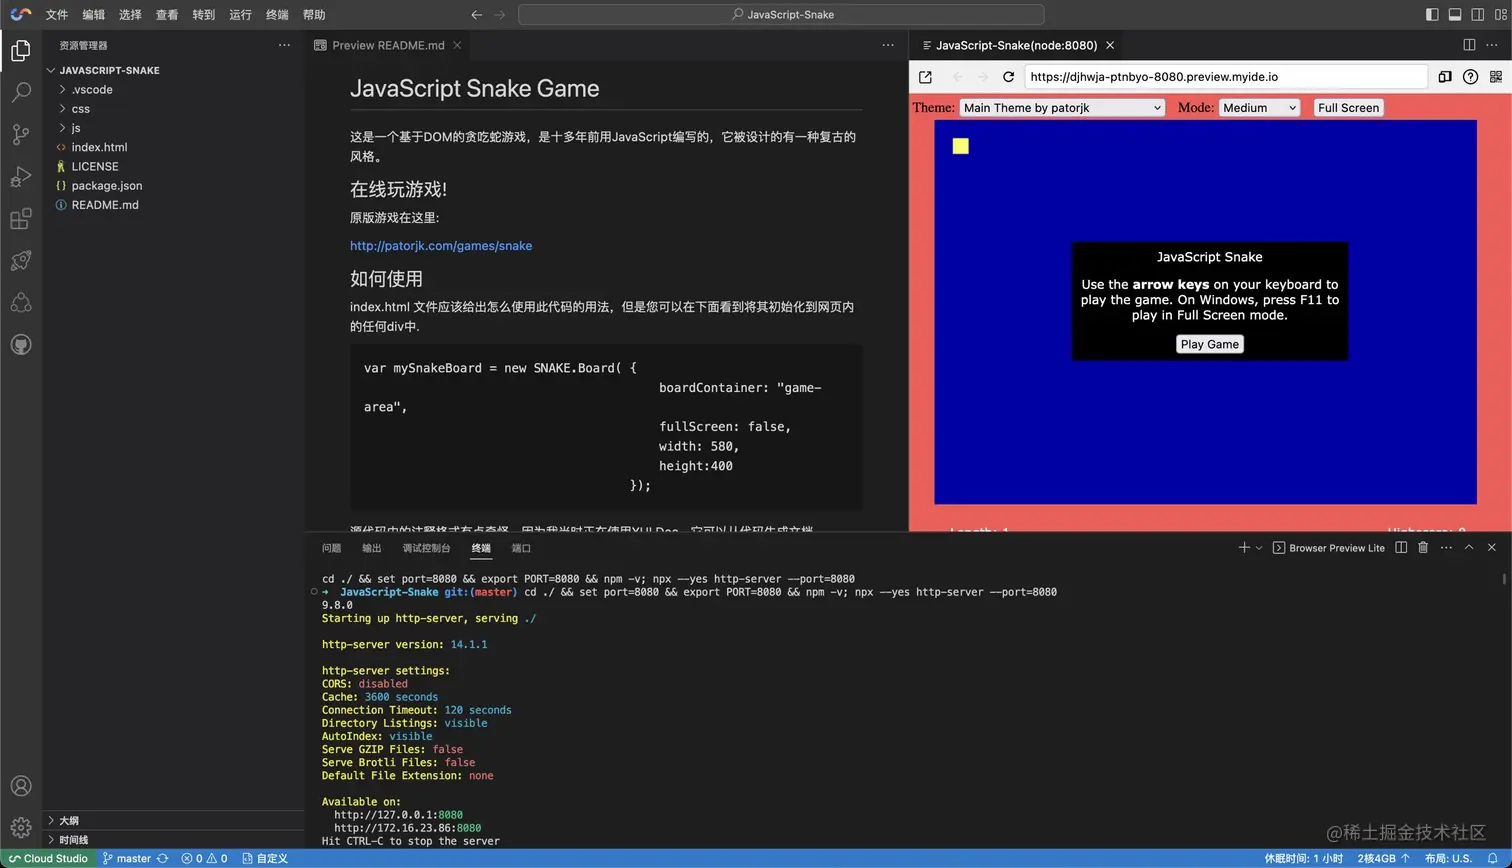Kill the terminal with the trash icon
Screen dimensions: 1512x868
(1423, 548)
